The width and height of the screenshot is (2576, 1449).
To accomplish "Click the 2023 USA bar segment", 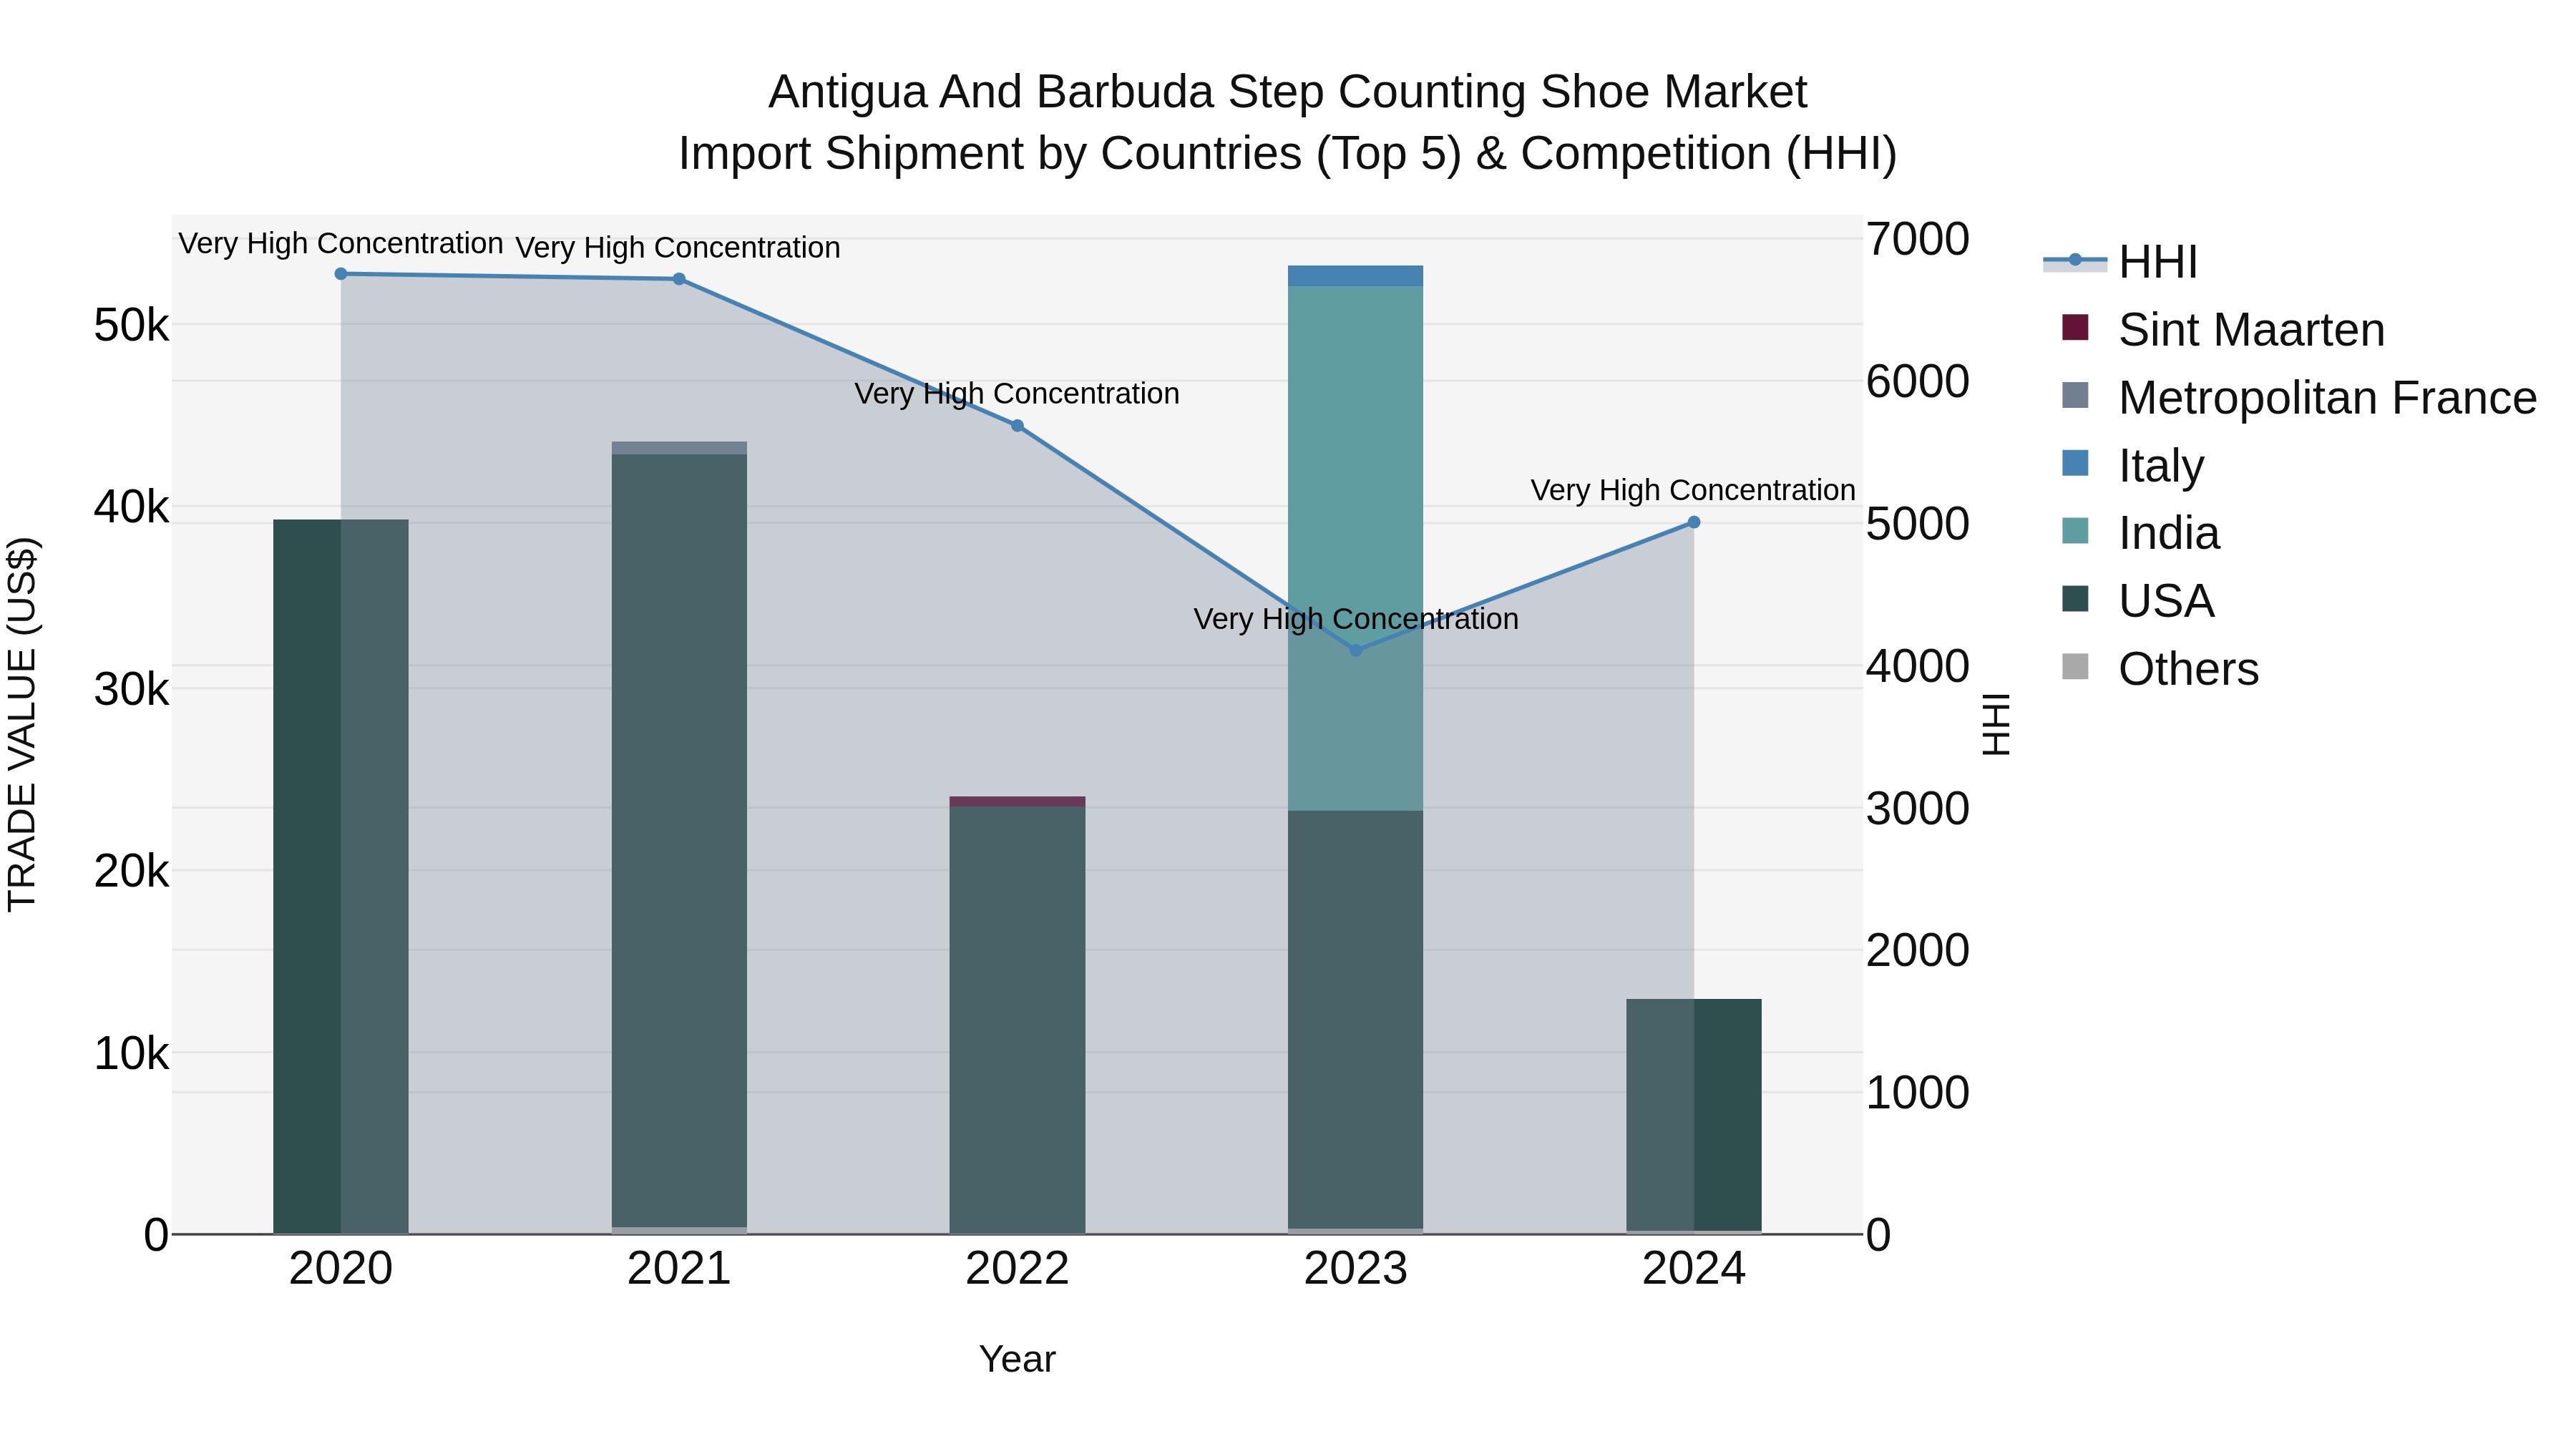I will pos(1355,1019).
